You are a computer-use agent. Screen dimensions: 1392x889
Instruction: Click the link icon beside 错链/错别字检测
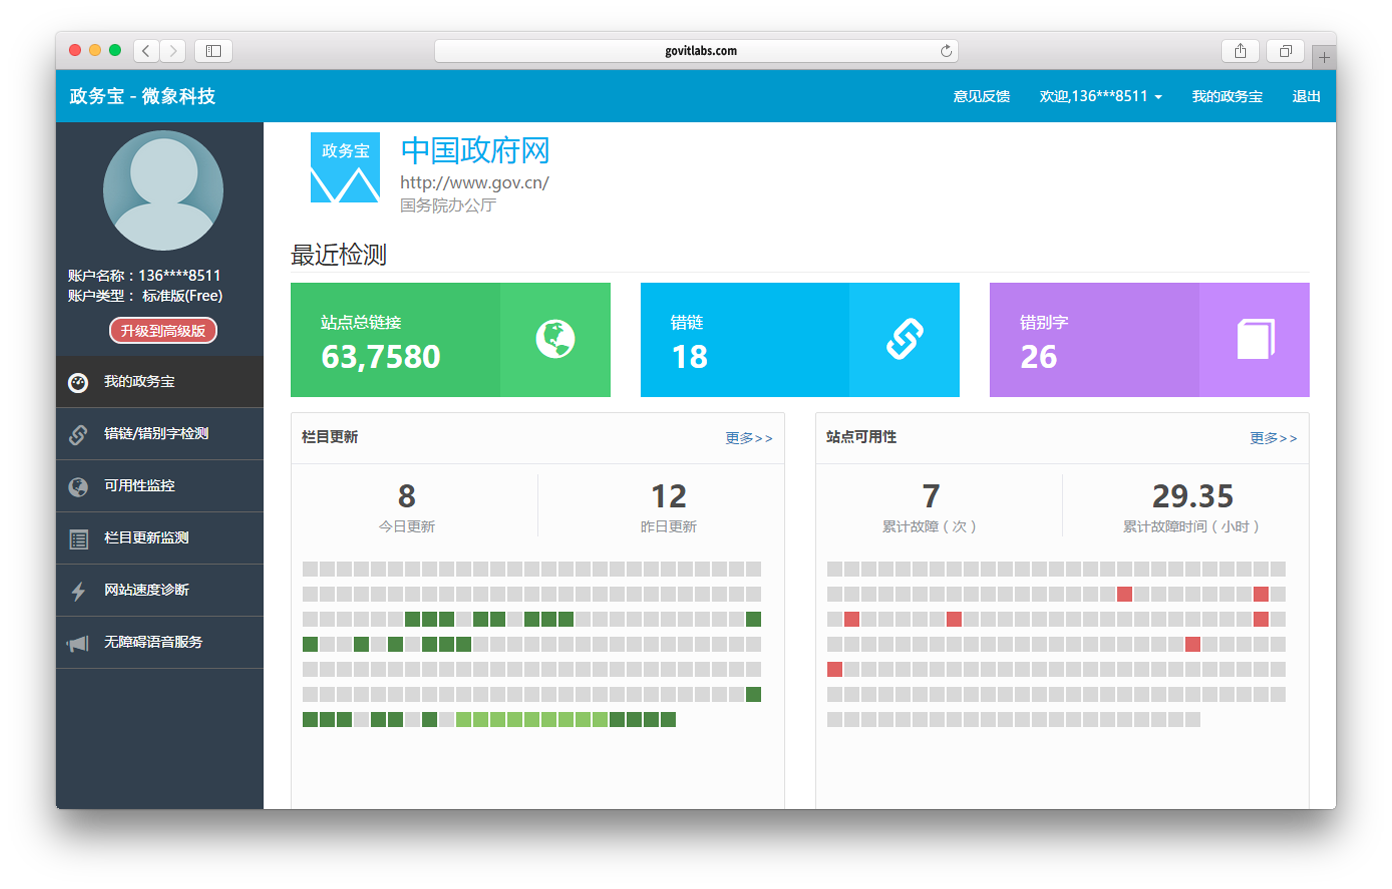(x=78, y=434)
